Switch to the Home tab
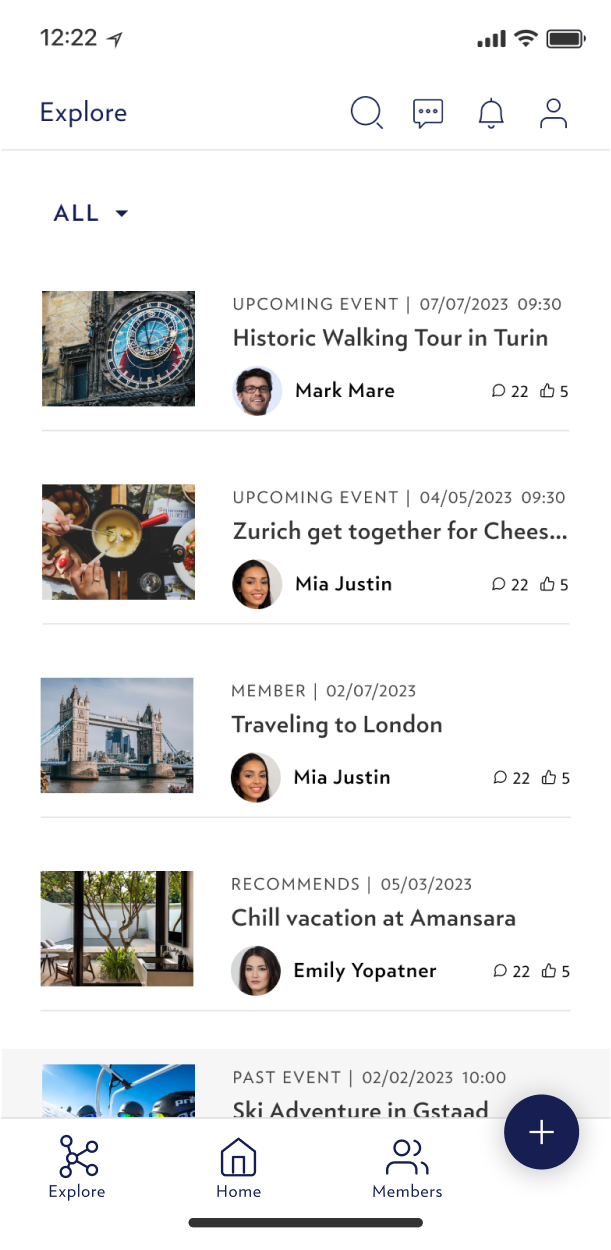This screenshot has height=1250, width=611. coord(238,1167)
